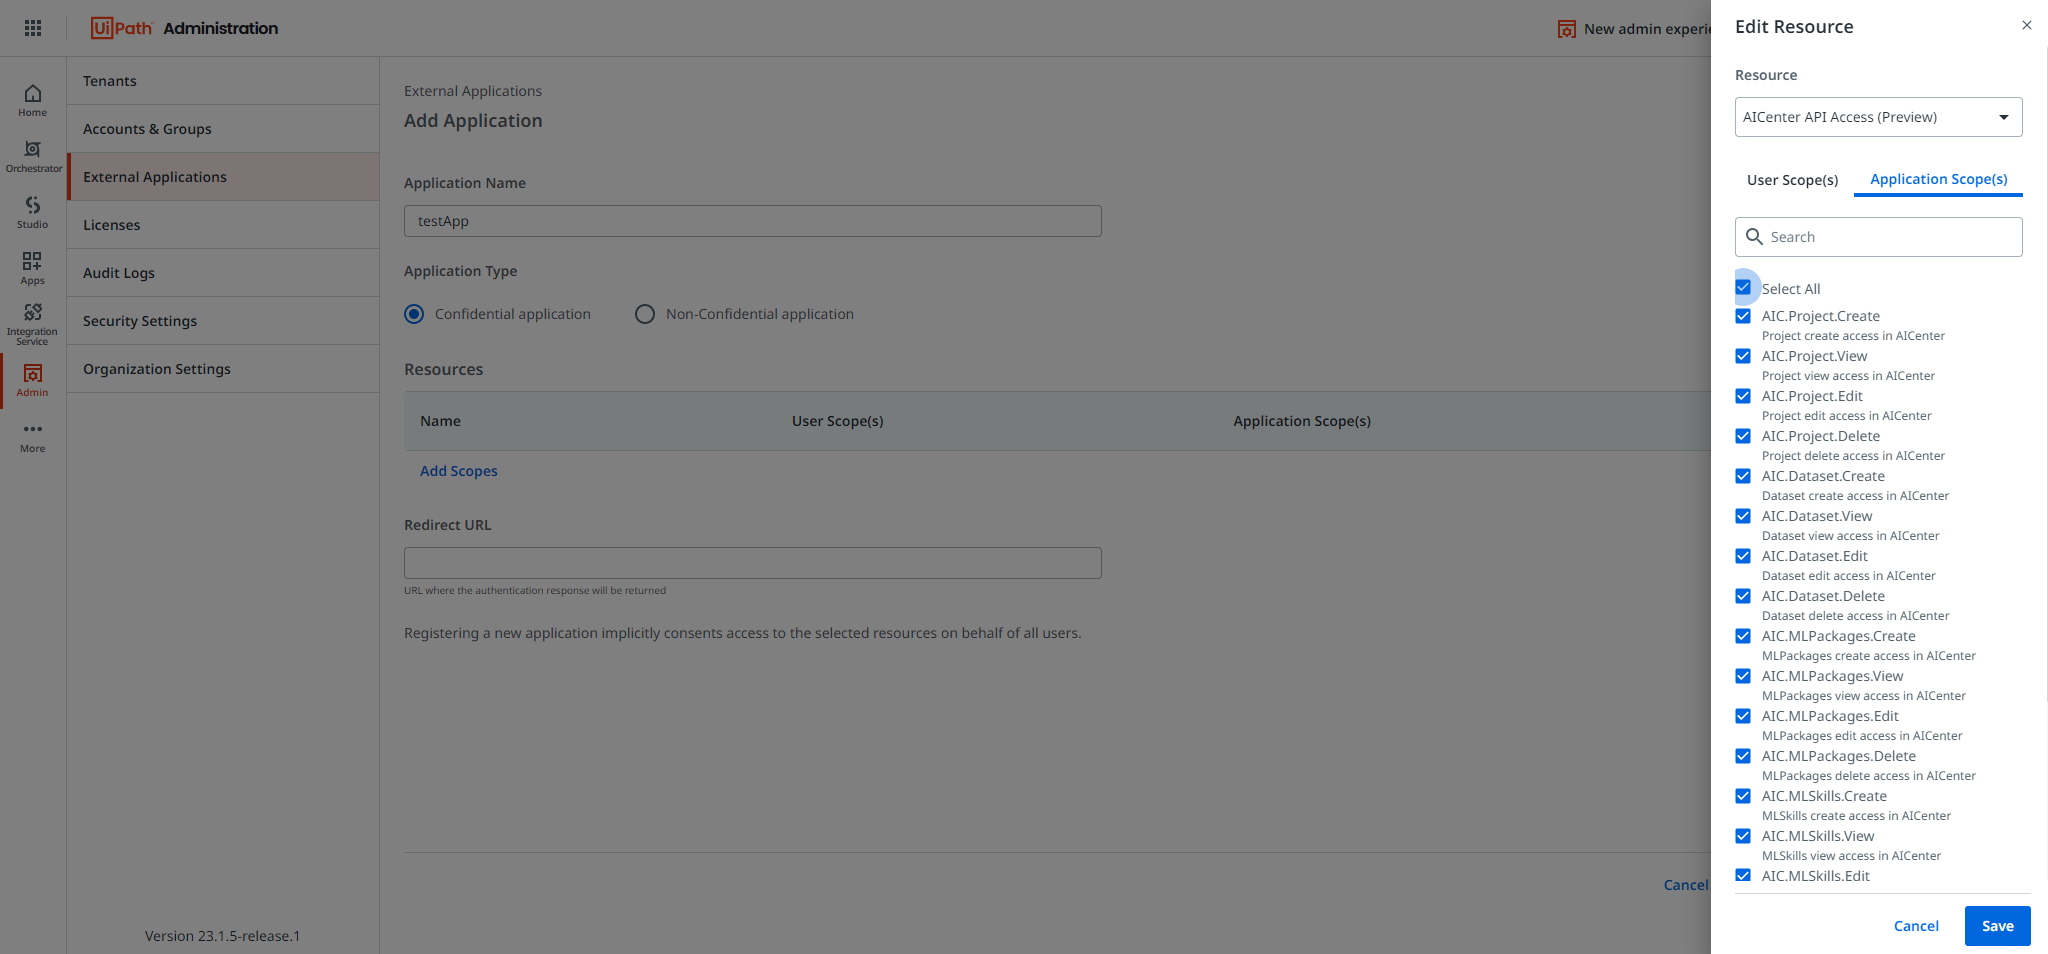Switch to User Scope(s) tab
Image resolution: width=2048 pixels, height=954 pixels.
click(x=1792, y=180)
